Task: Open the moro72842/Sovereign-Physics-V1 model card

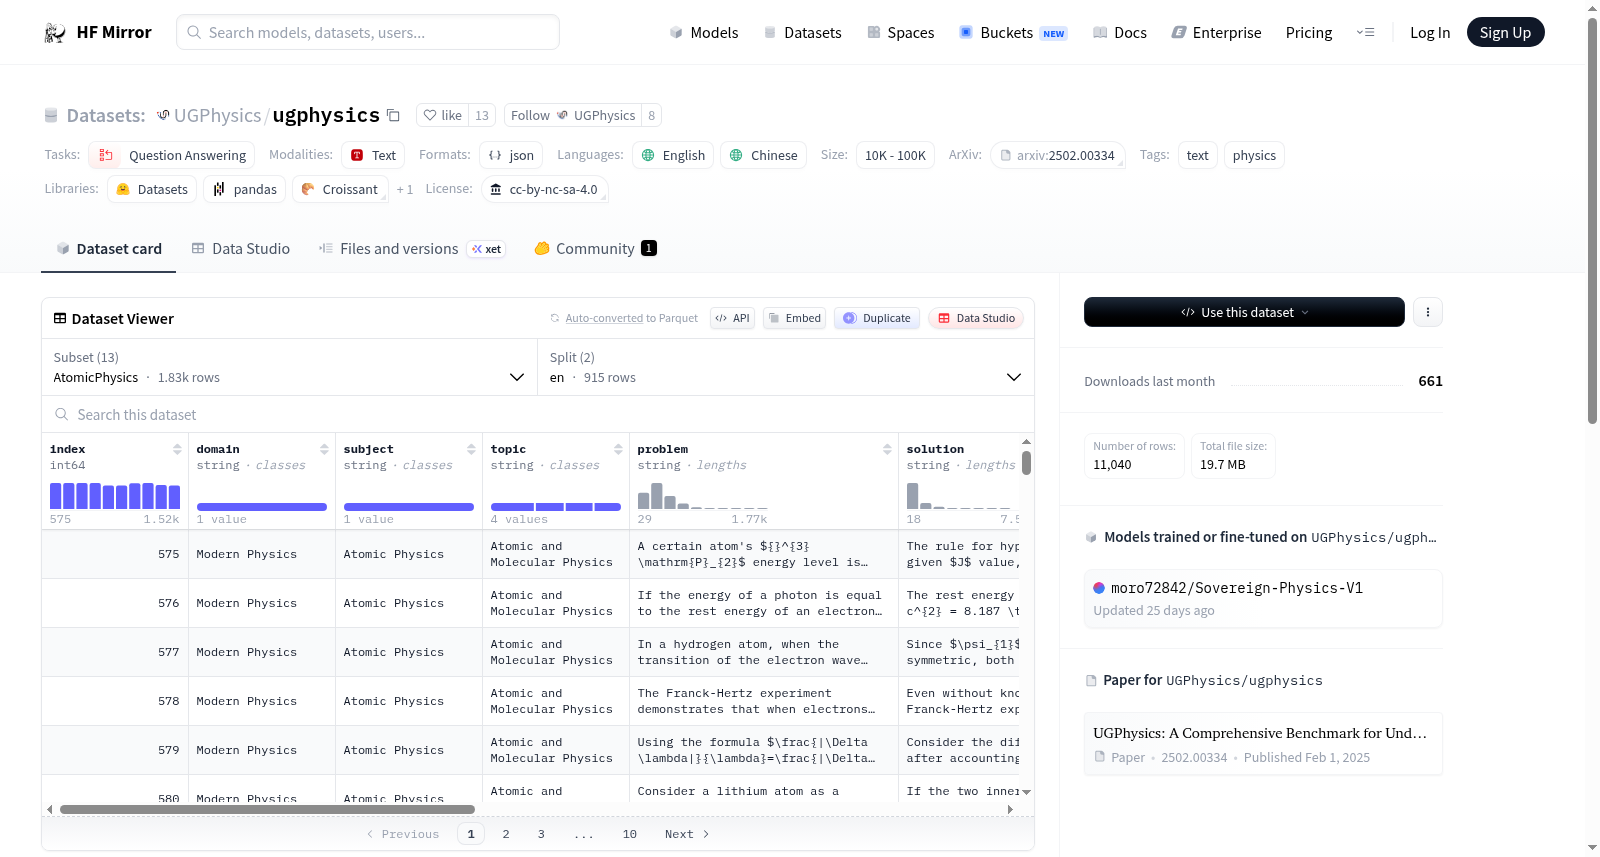Action: click(1262, 598)
